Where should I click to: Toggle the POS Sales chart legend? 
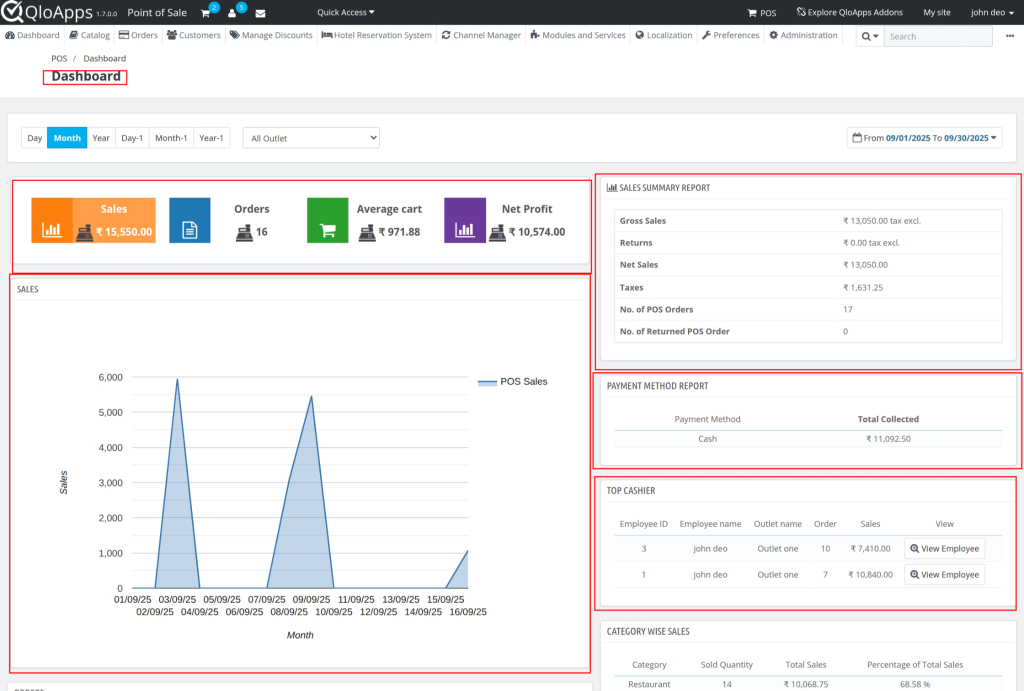click(x=513, y=381)
